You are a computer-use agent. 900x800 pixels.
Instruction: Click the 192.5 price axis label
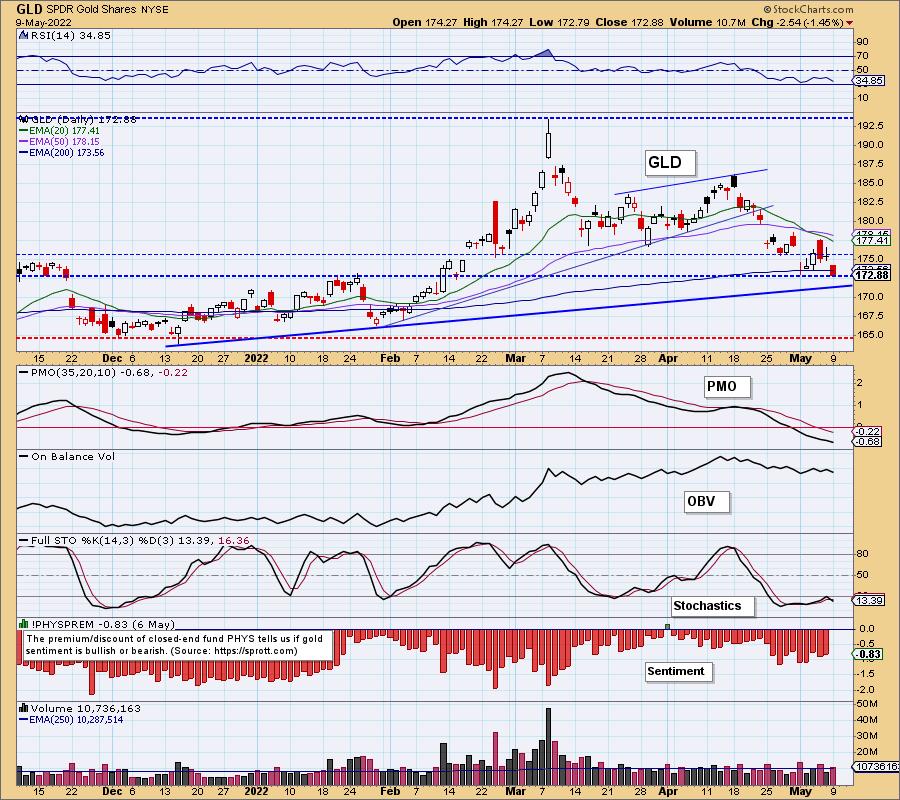tap(871, 126)
